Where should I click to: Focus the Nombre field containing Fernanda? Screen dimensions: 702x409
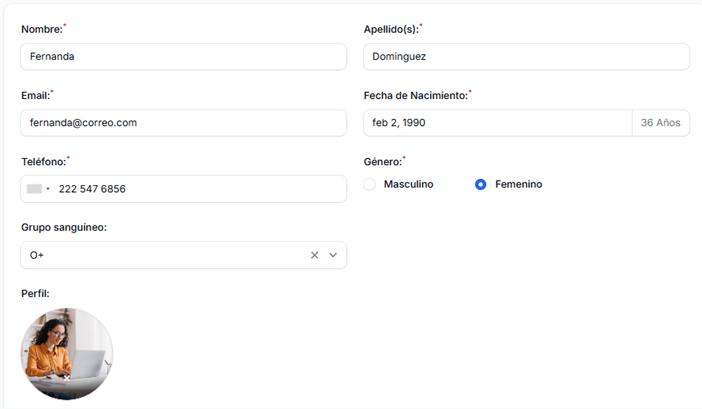pyautogui.click(x=183, y=56)
